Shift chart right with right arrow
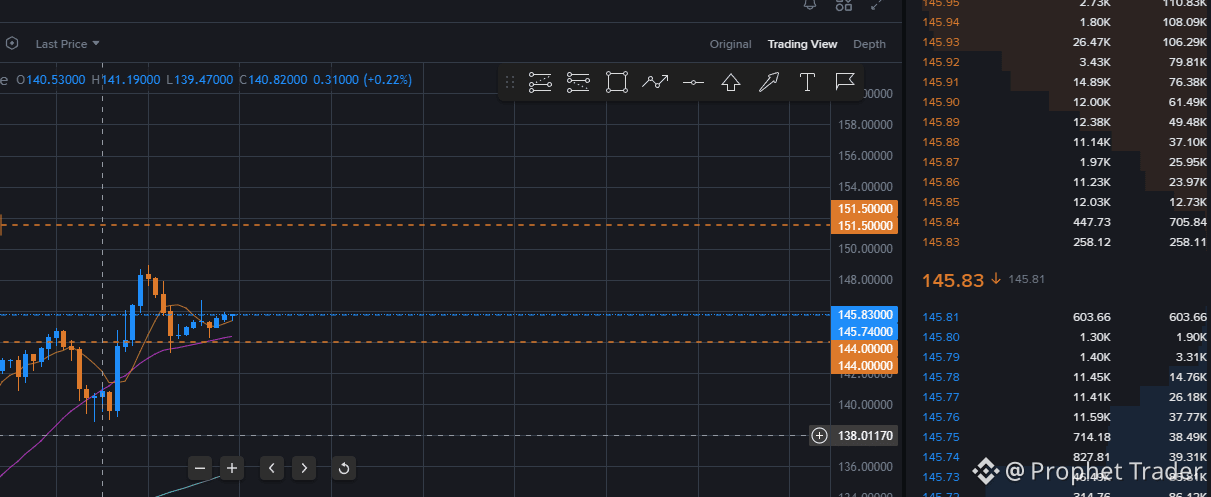This screenshot has width=1211, height=497. 304,467
